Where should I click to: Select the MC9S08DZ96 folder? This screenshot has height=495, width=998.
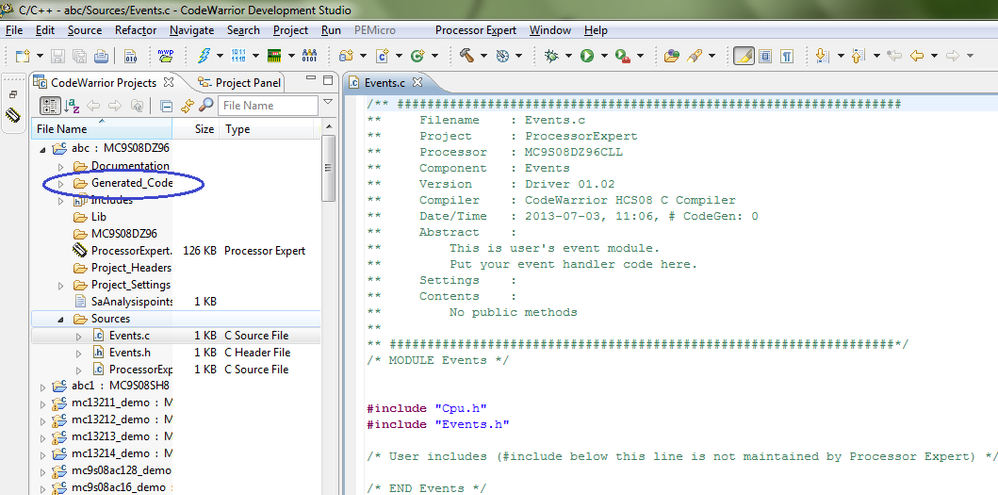click(x=124, y=234)
